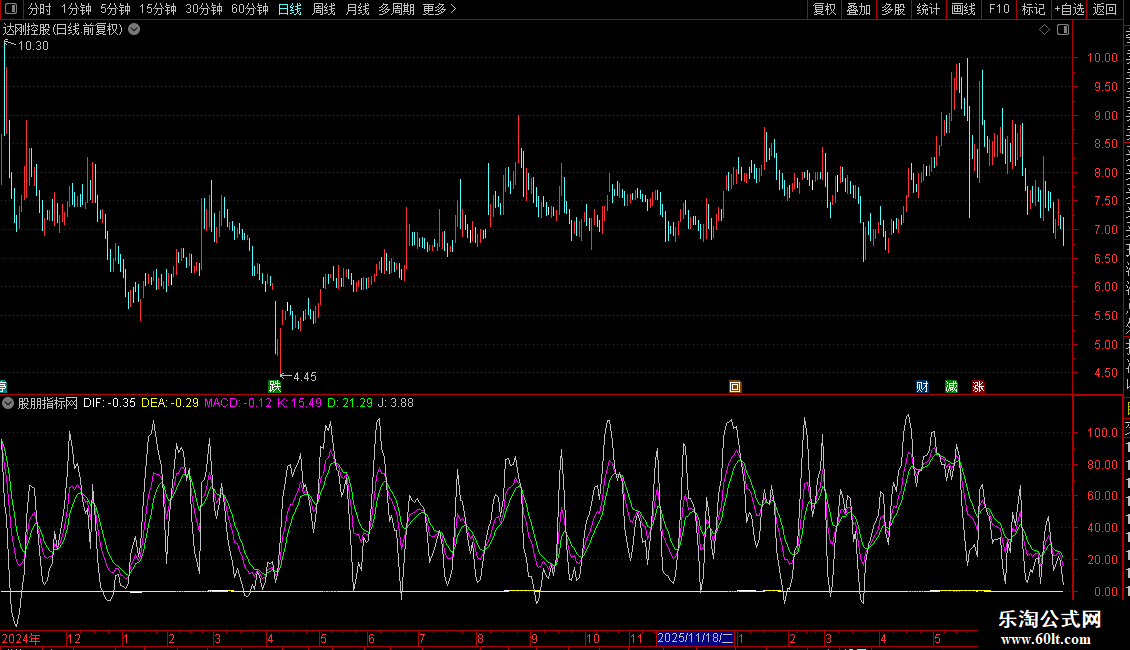The height and width of the screenshot is (650, 1130).
Task: Select the 日线 daily tab
Action: (290, 9)
